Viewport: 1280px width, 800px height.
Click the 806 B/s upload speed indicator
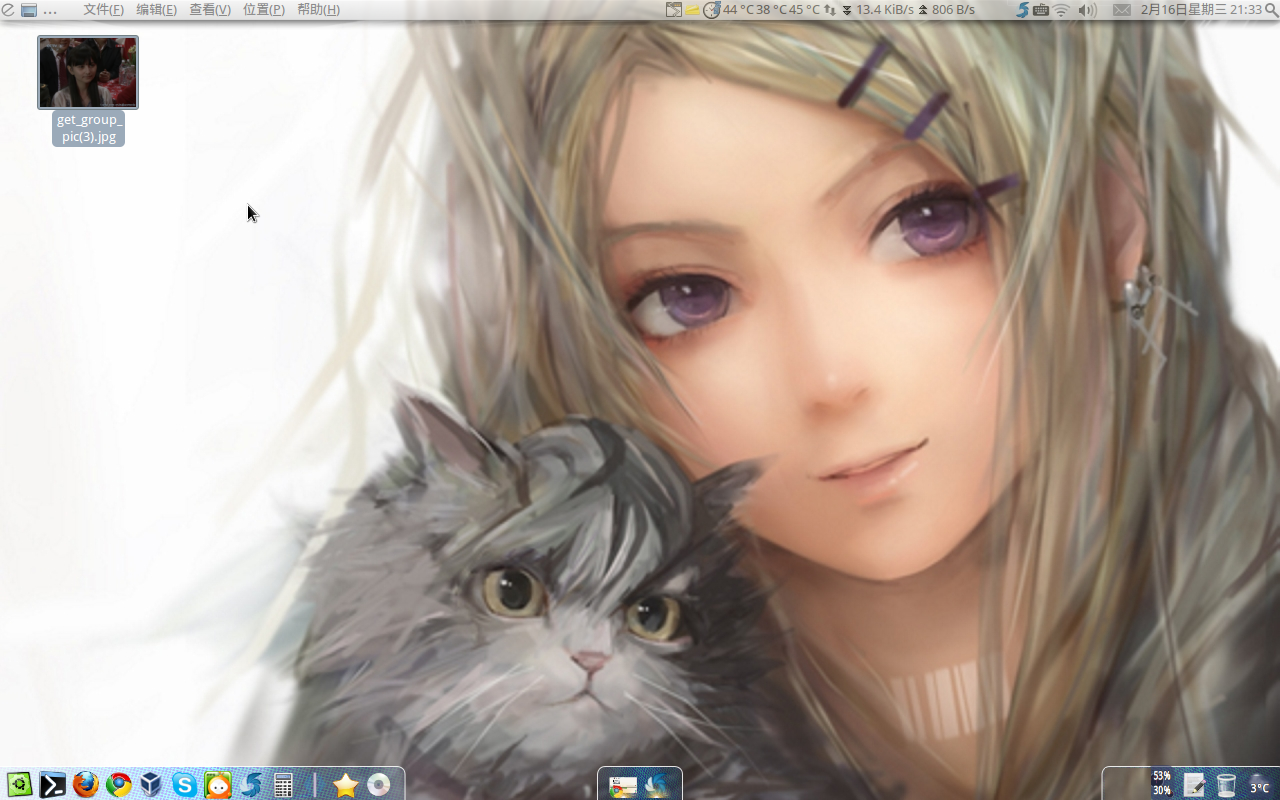pyautogui.click(x=946, y=10)
